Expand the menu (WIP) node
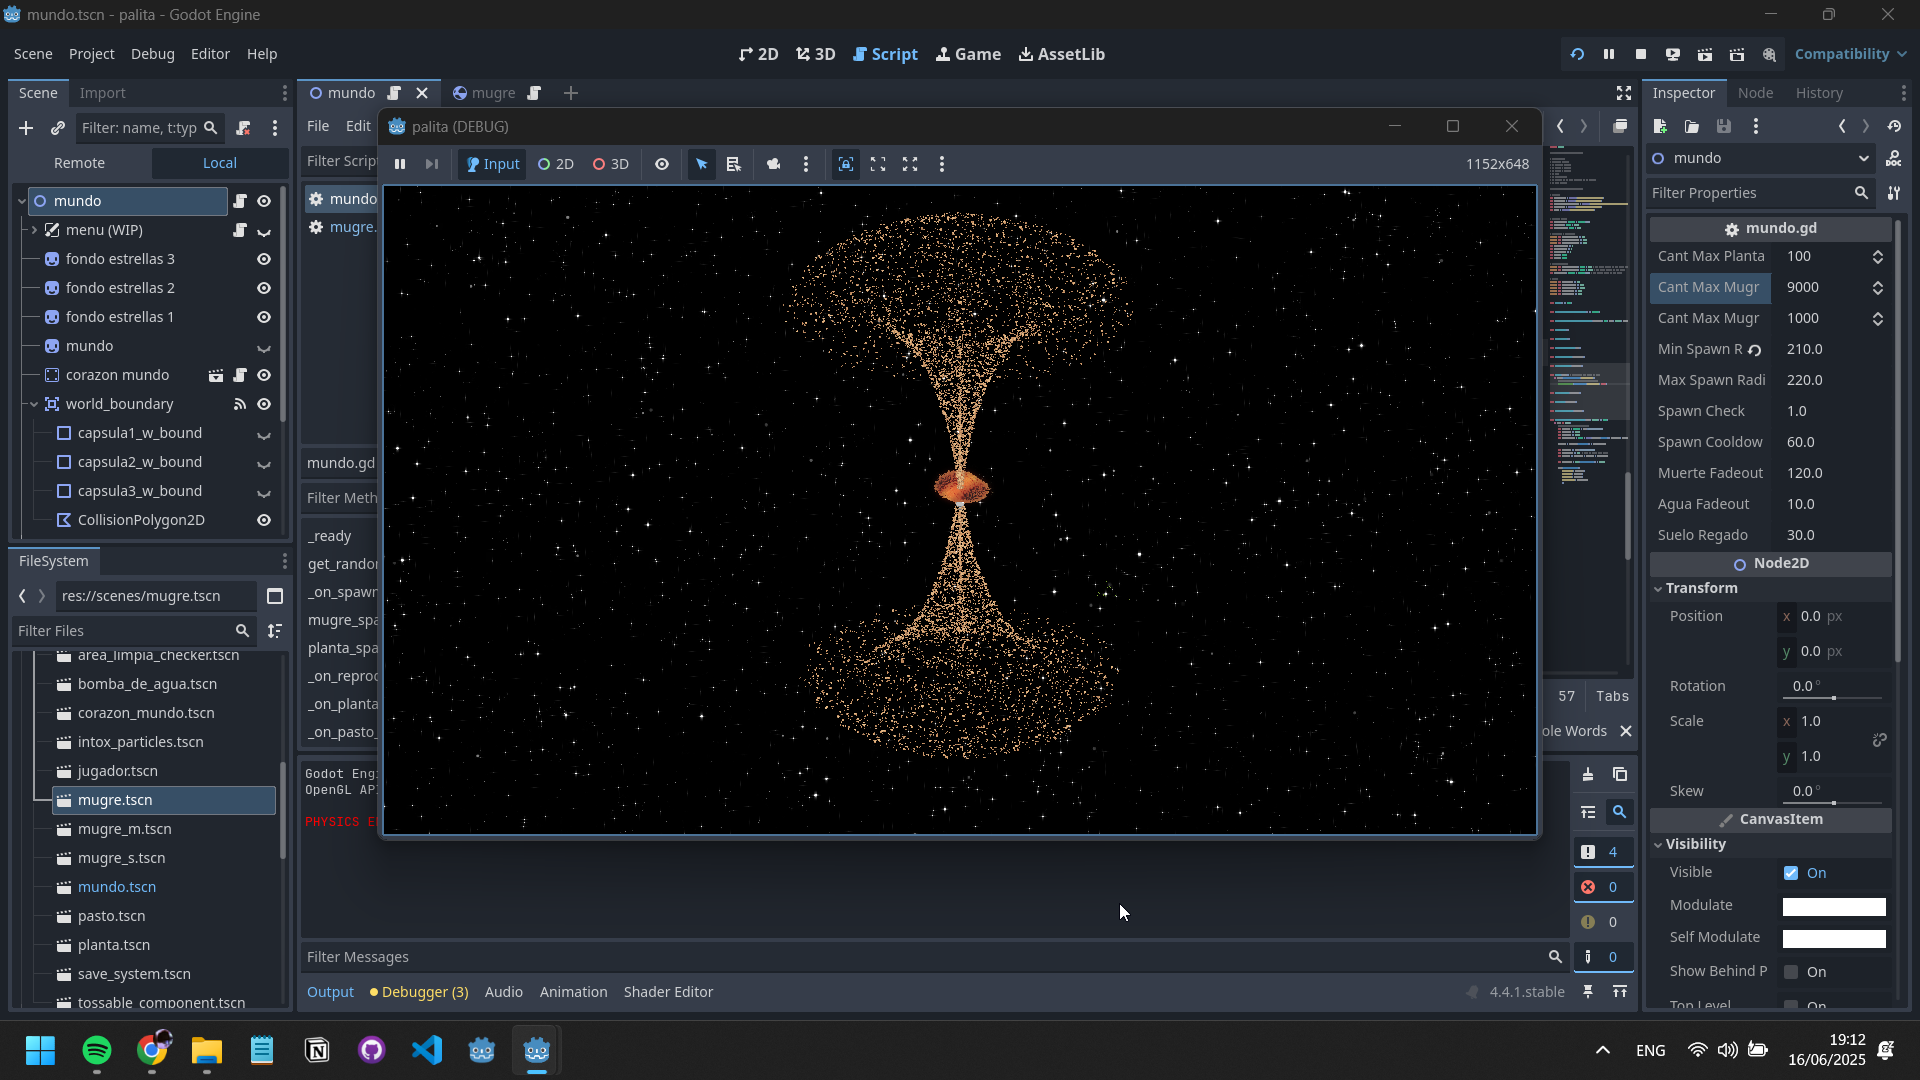Image resolution: width=1920 pixels, height=1080 pixels. click(34, 230)
